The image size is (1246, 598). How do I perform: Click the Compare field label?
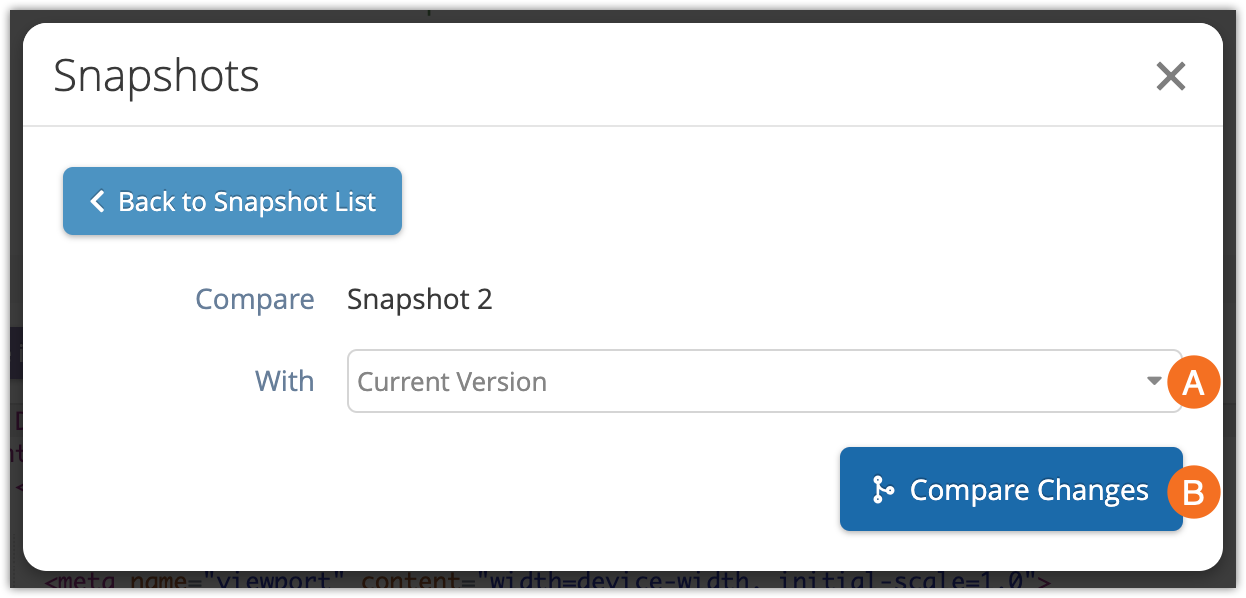tap(254, 299)
